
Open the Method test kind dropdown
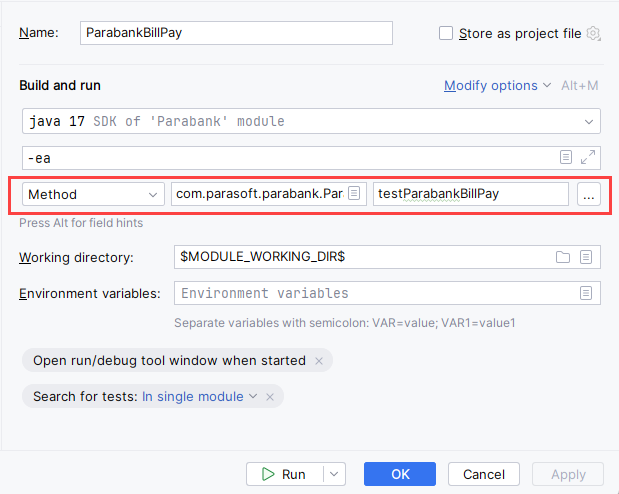[x=93, y=194]
